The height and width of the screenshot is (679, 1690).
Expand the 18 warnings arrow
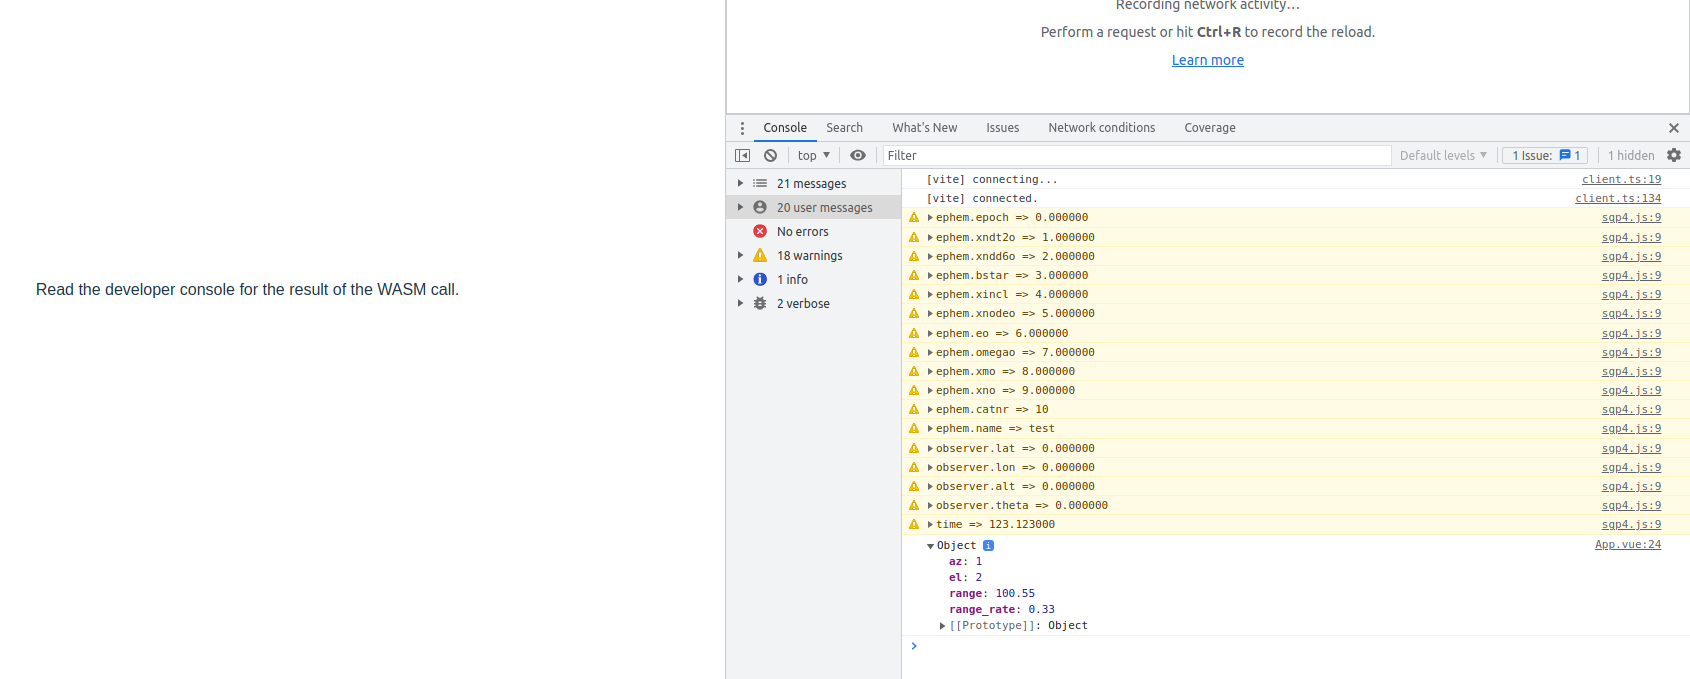point(740,255)
